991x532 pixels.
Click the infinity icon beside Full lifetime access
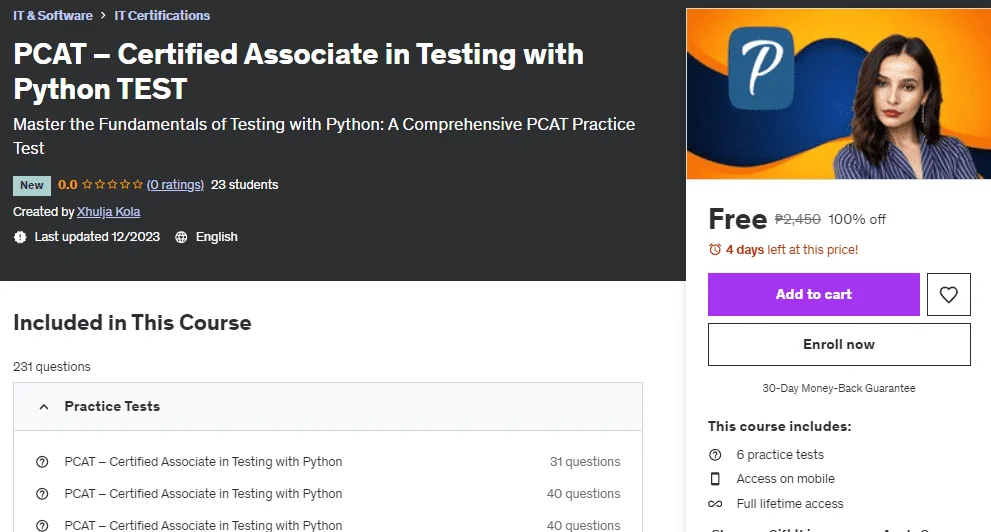point(715,504)
